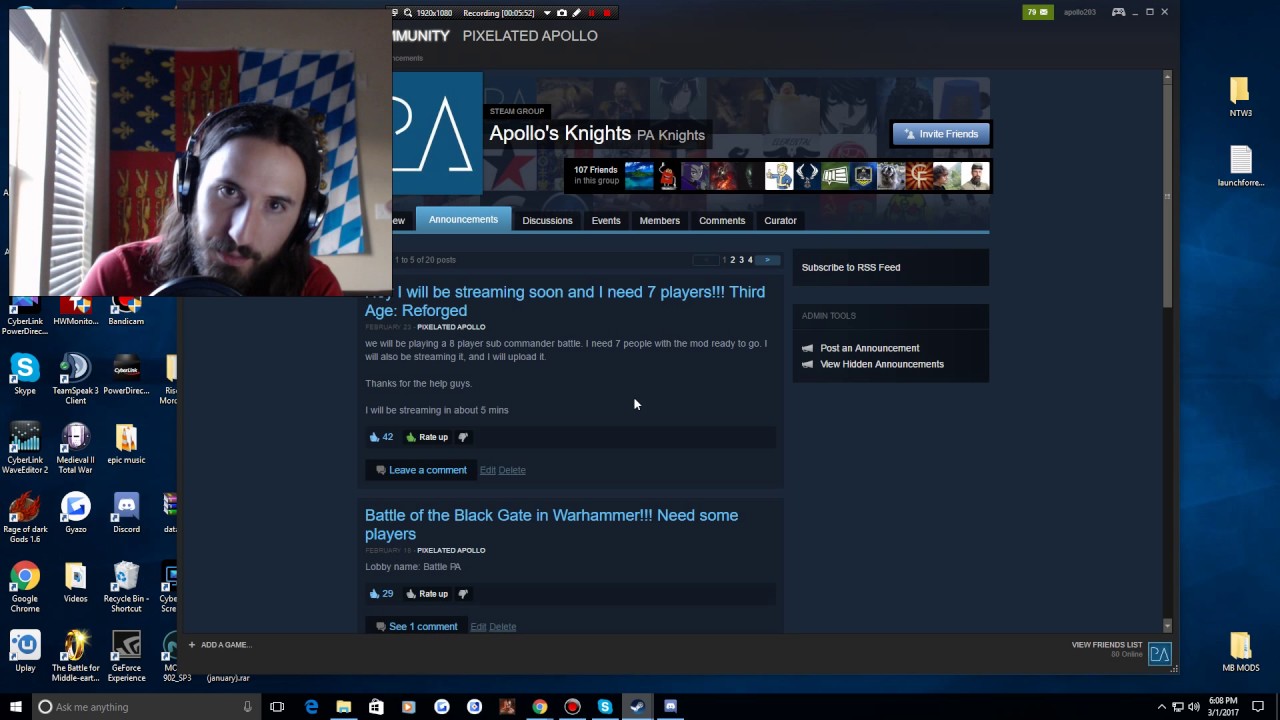The width and height of the screenshot is (1280, 720).
Task: Stop the Bandicam recording with red square
Action: tap(607, 13)
